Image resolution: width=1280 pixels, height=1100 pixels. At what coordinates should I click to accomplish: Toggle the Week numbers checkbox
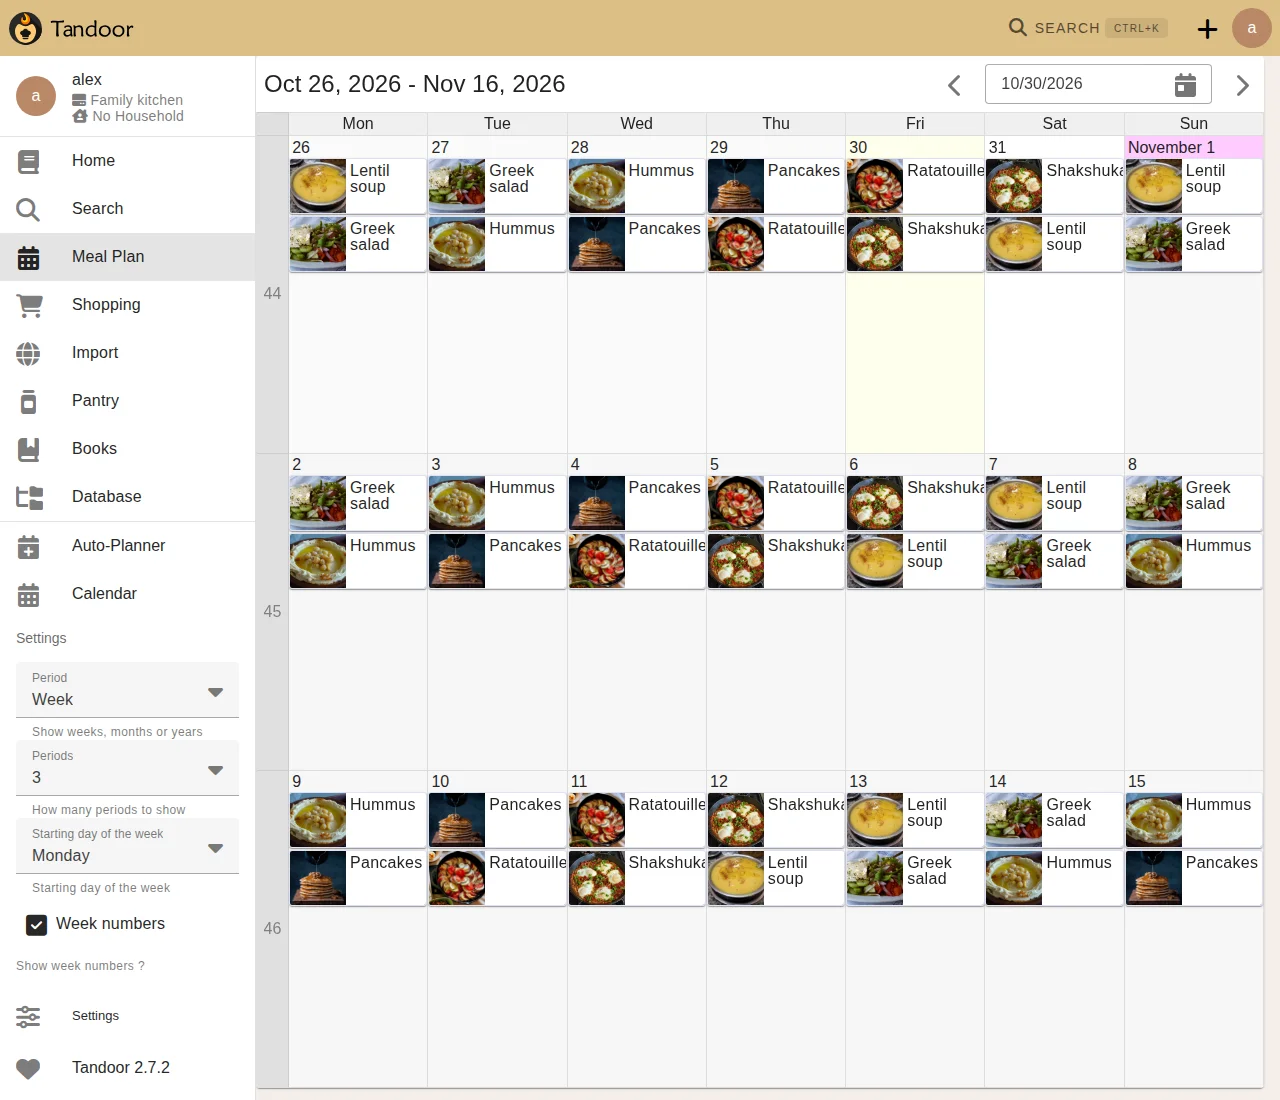coord(36,925)
